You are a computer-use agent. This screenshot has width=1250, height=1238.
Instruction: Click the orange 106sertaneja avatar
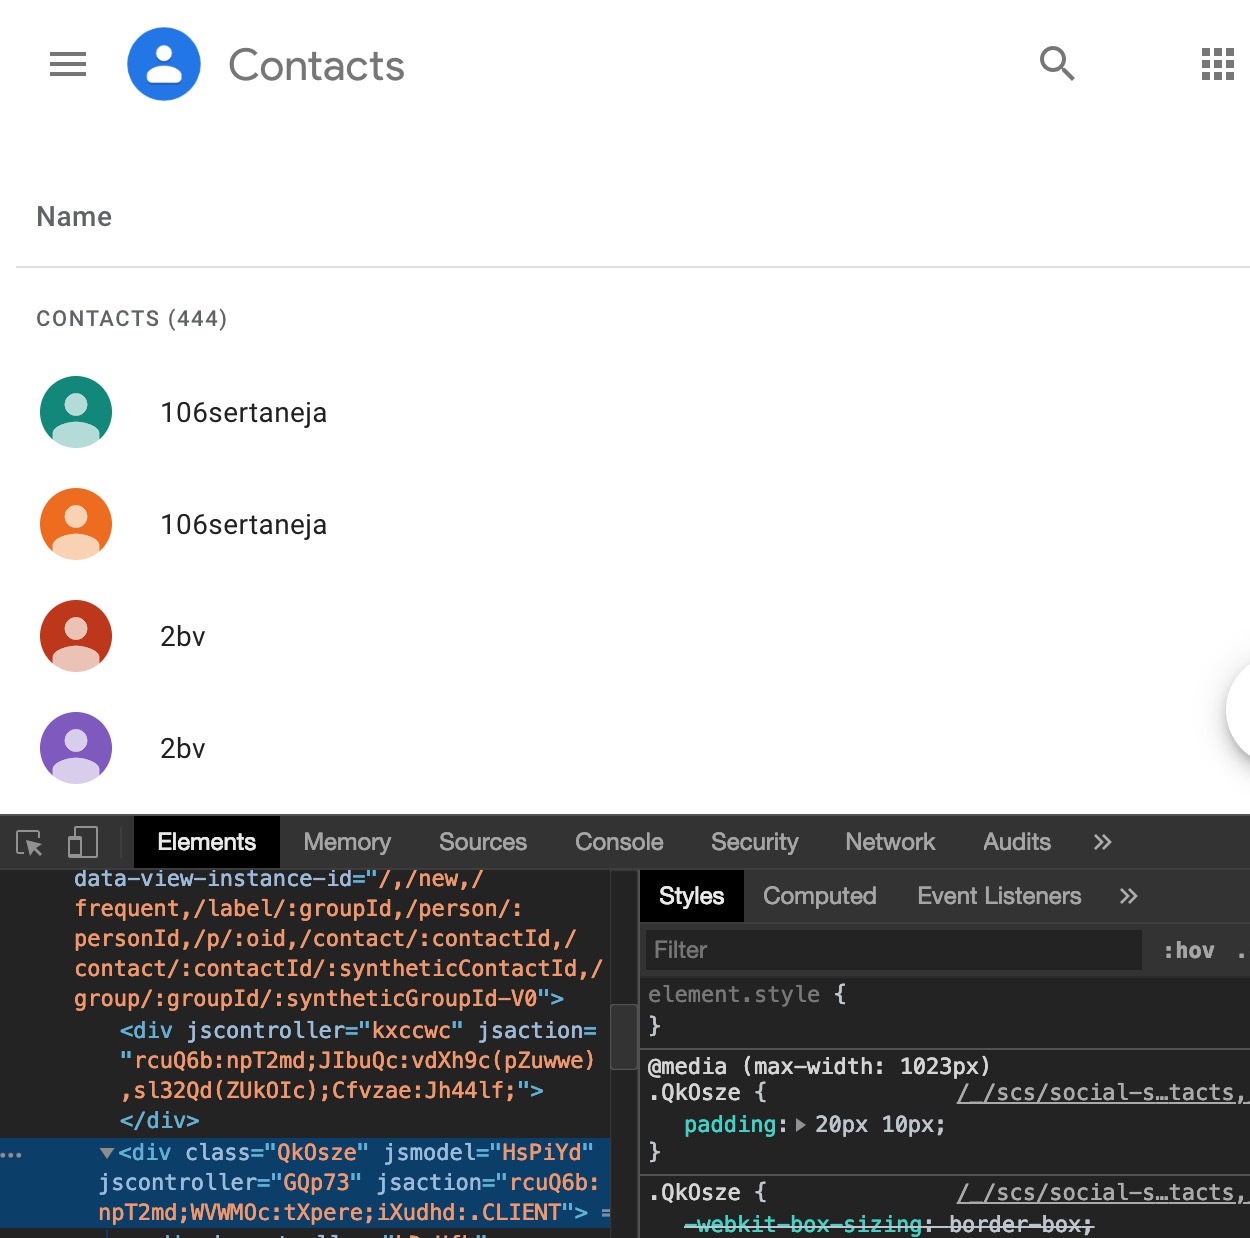pyautogui.click(x=75, y=523)
